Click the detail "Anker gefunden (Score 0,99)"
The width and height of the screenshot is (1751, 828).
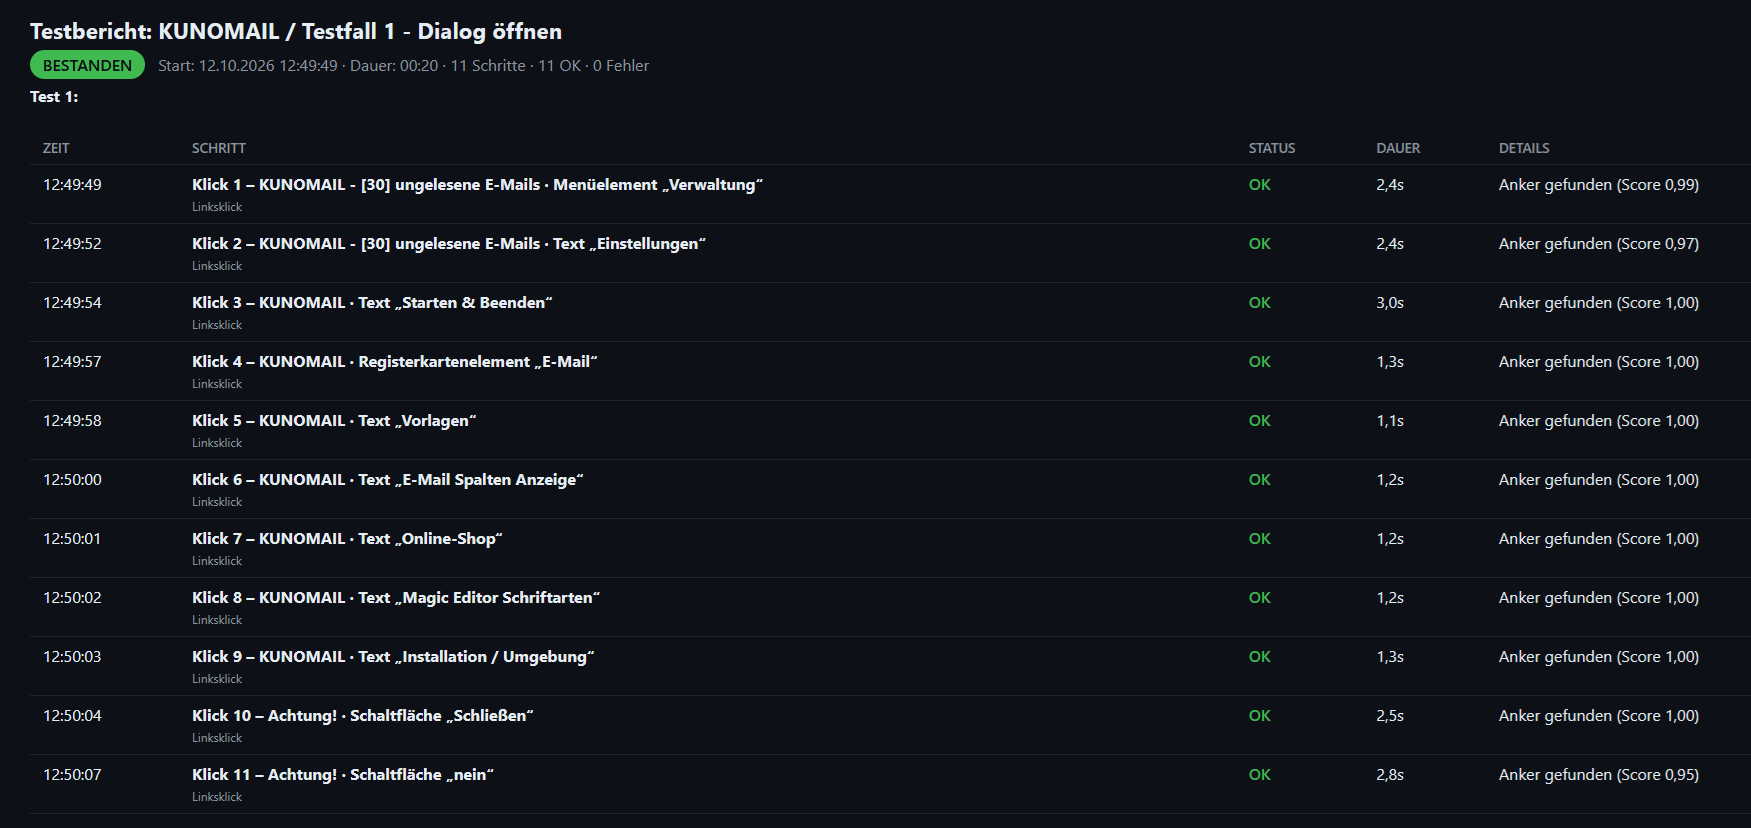pos(1599,185)
